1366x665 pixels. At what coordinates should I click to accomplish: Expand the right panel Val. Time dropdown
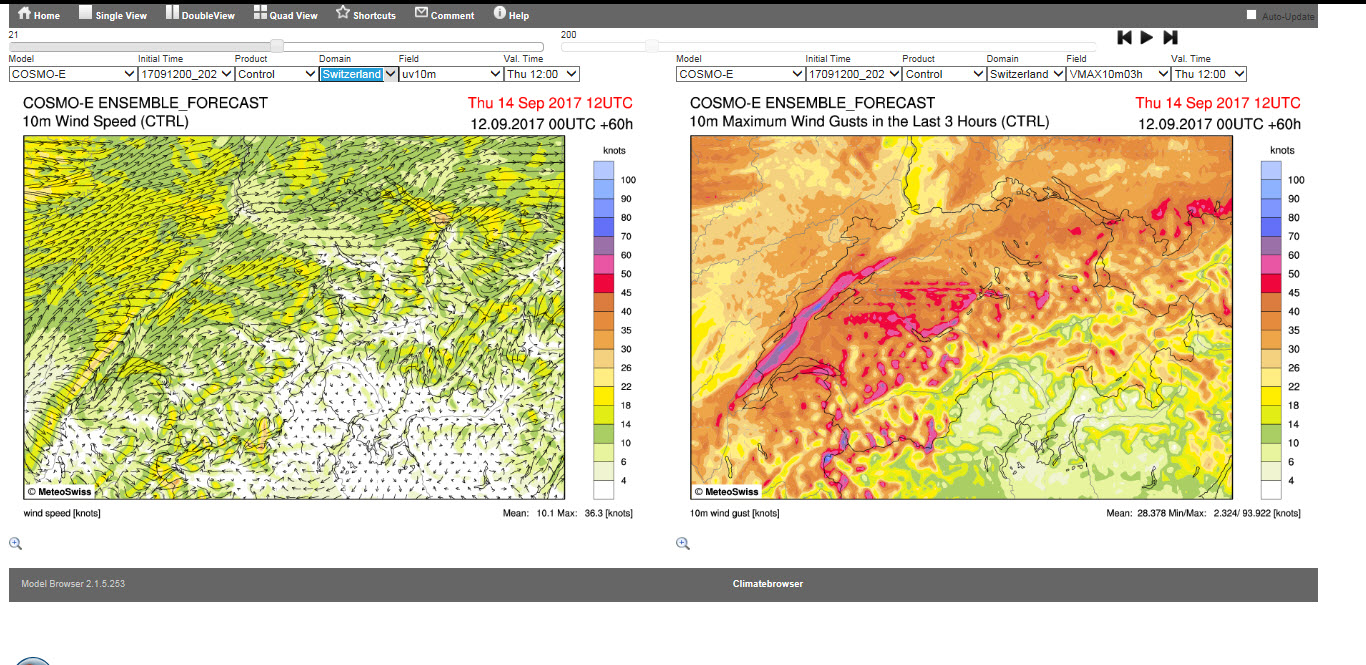tap(1208, 74)
